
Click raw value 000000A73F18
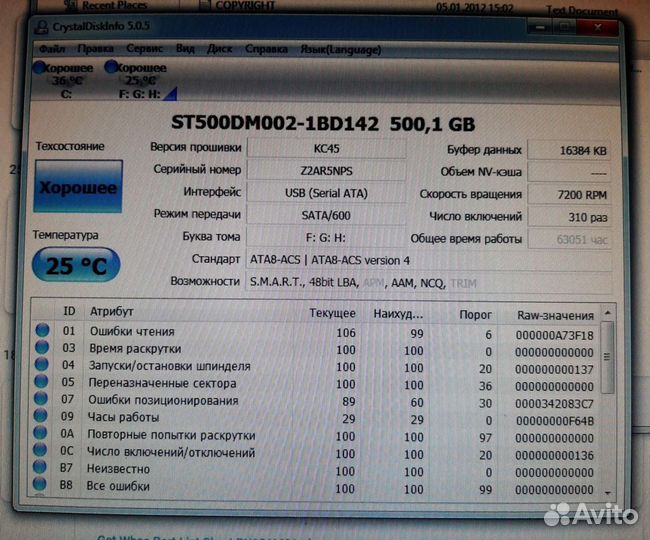coord(555,335)
